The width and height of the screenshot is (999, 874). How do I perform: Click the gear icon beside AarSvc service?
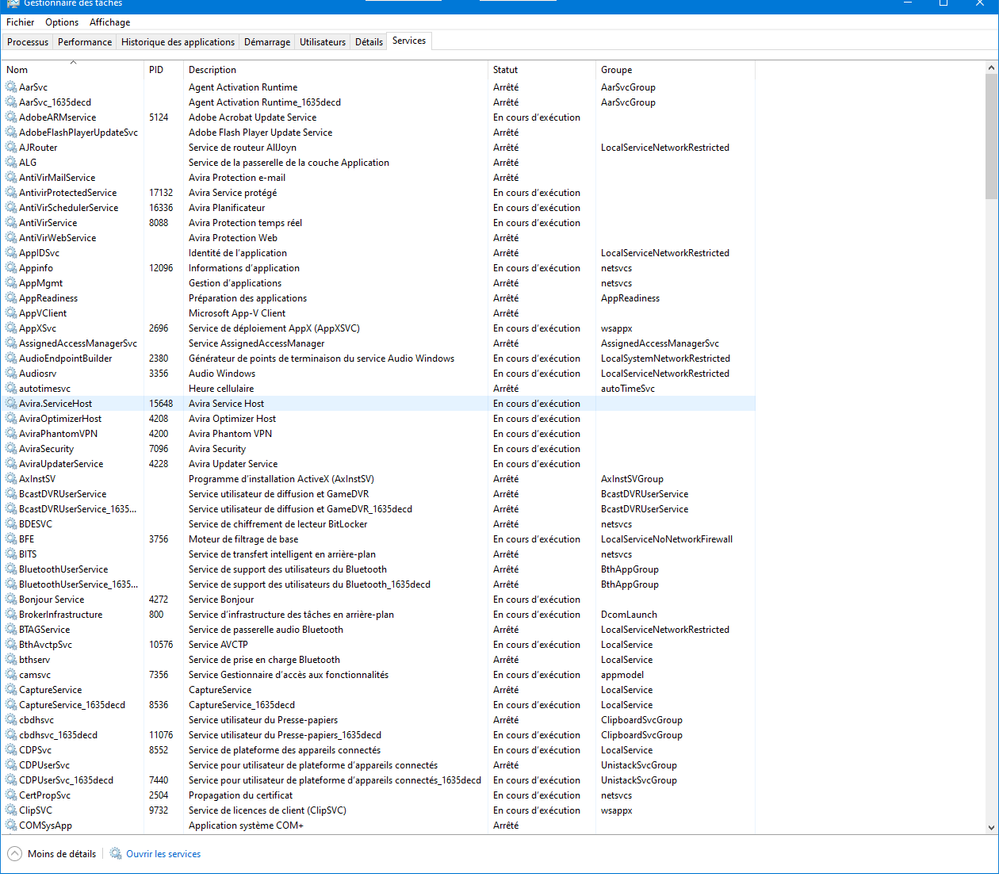(11, 87)
